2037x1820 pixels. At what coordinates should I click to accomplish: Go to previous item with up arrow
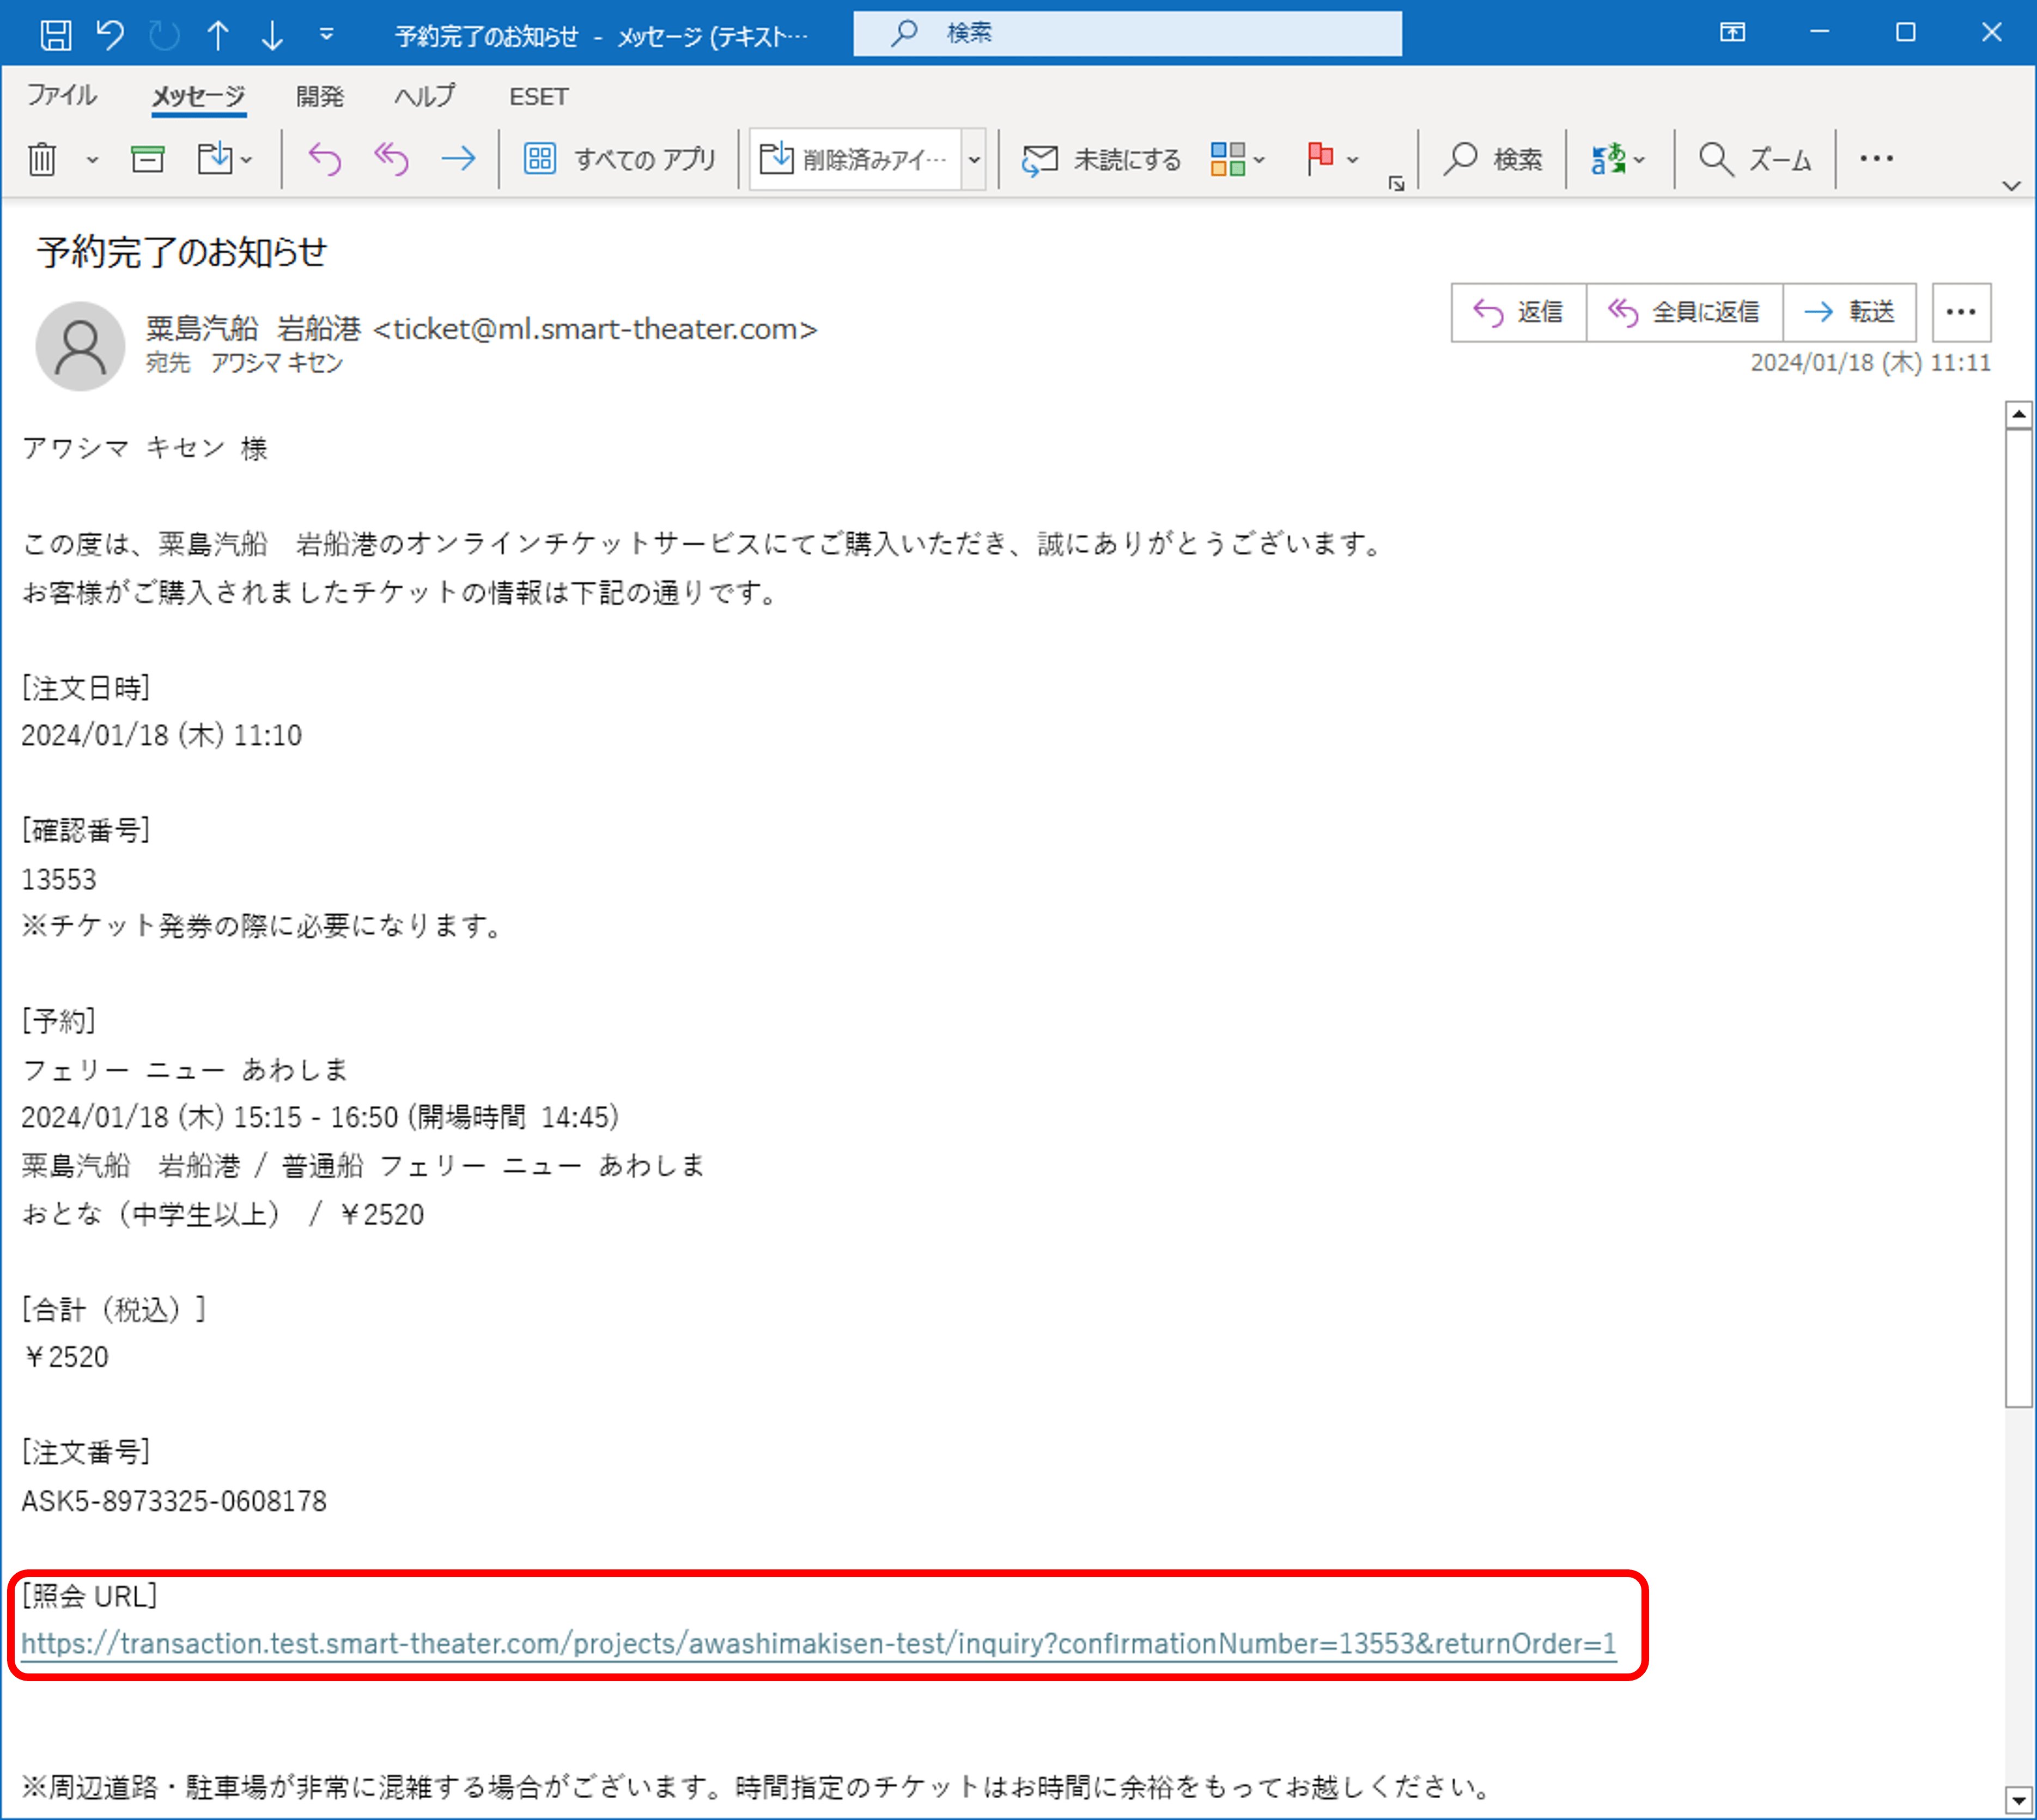pos(217,35)
